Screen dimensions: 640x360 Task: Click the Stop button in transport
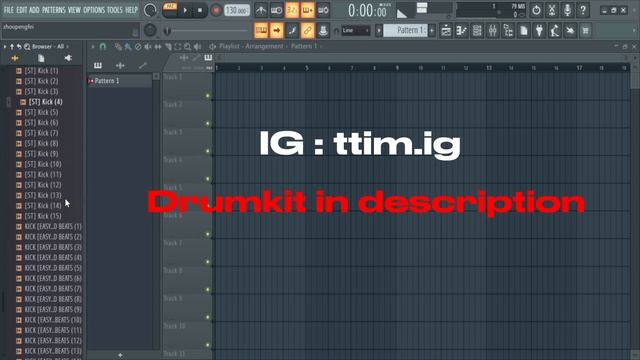pos(200,10)
